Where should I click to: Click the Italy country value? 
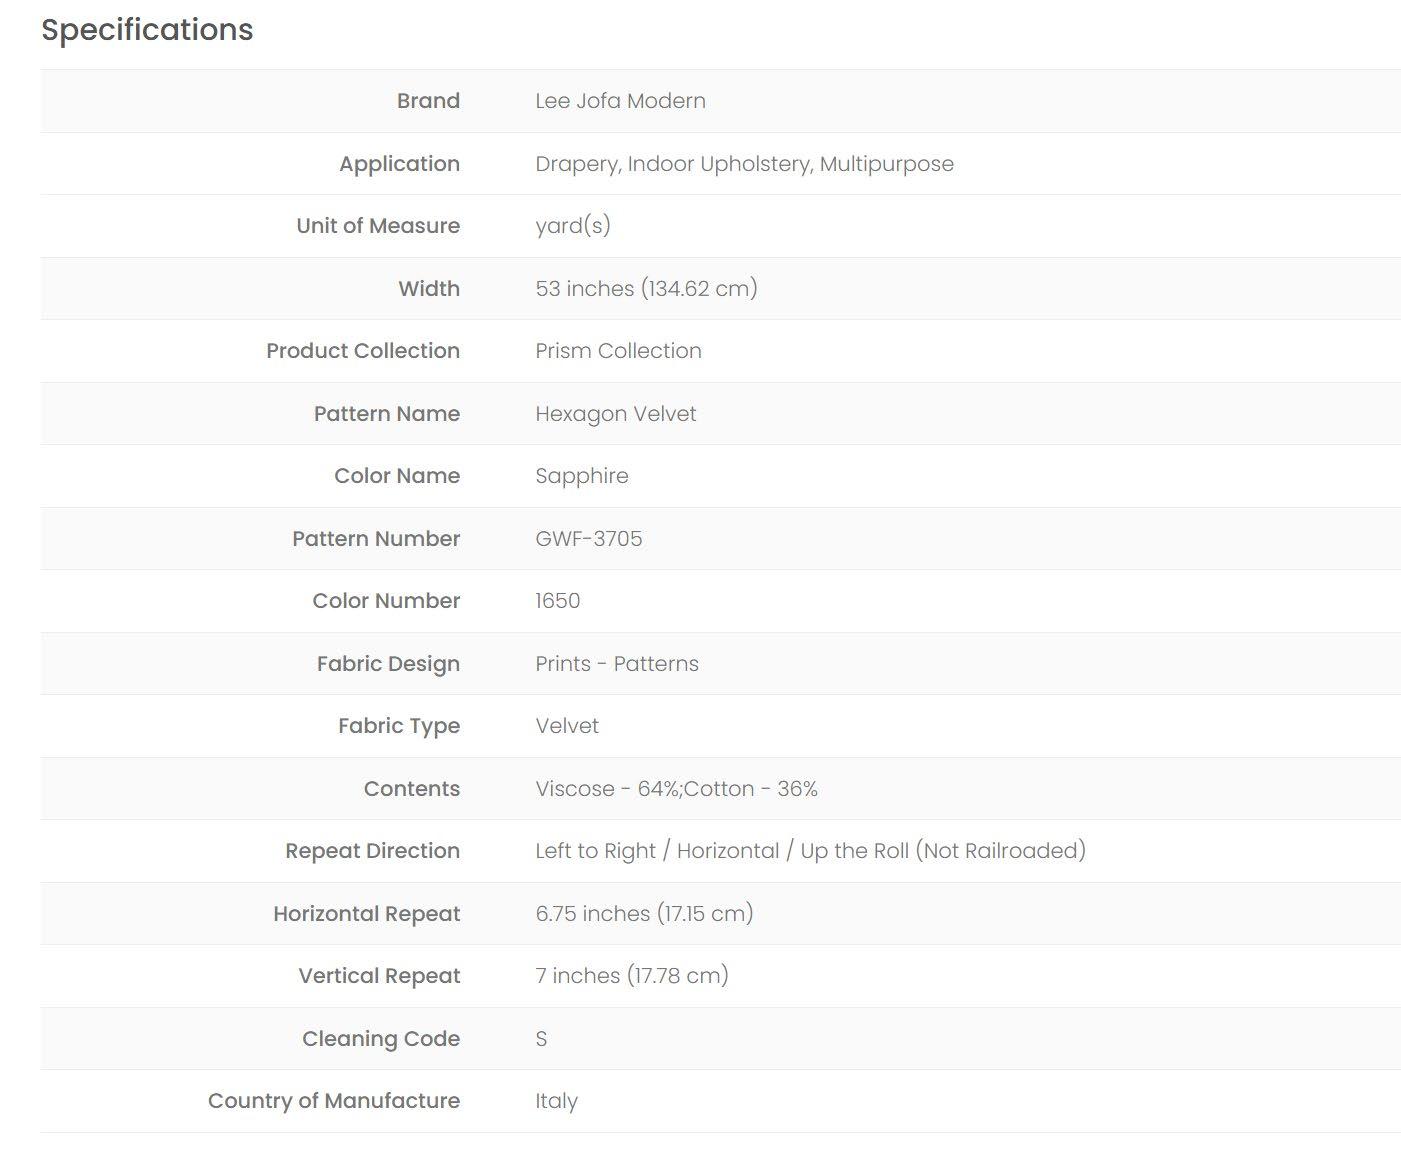tap(556, 1101)
